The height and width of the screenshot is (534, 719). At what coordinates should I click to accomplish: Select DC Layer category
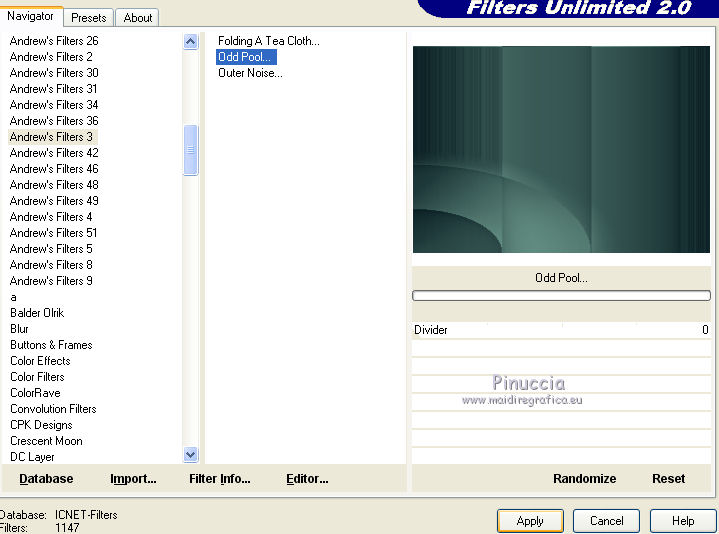click(x=32, y=457)
